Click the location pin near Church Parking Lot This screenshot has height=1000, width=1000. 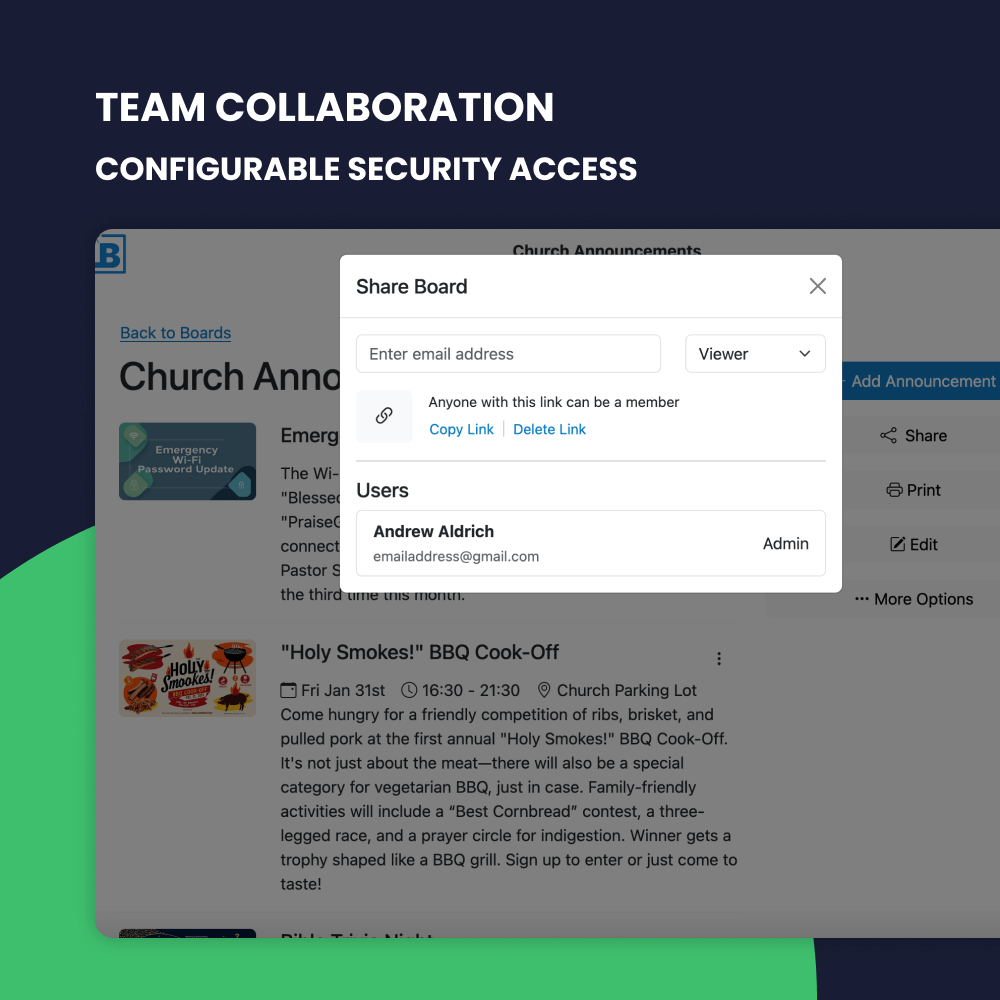pyautogui.click(x=544, y=690)
